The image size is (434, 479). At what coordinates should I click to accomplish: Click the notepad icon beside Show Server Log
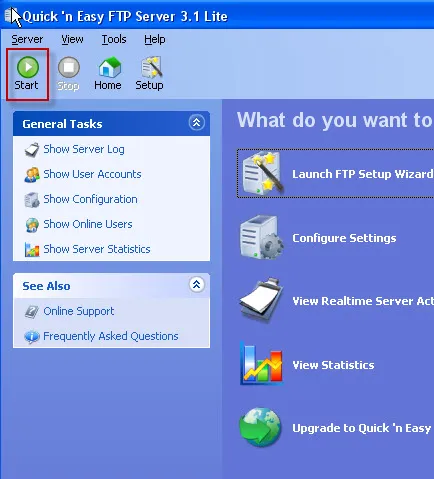(32, 150)
